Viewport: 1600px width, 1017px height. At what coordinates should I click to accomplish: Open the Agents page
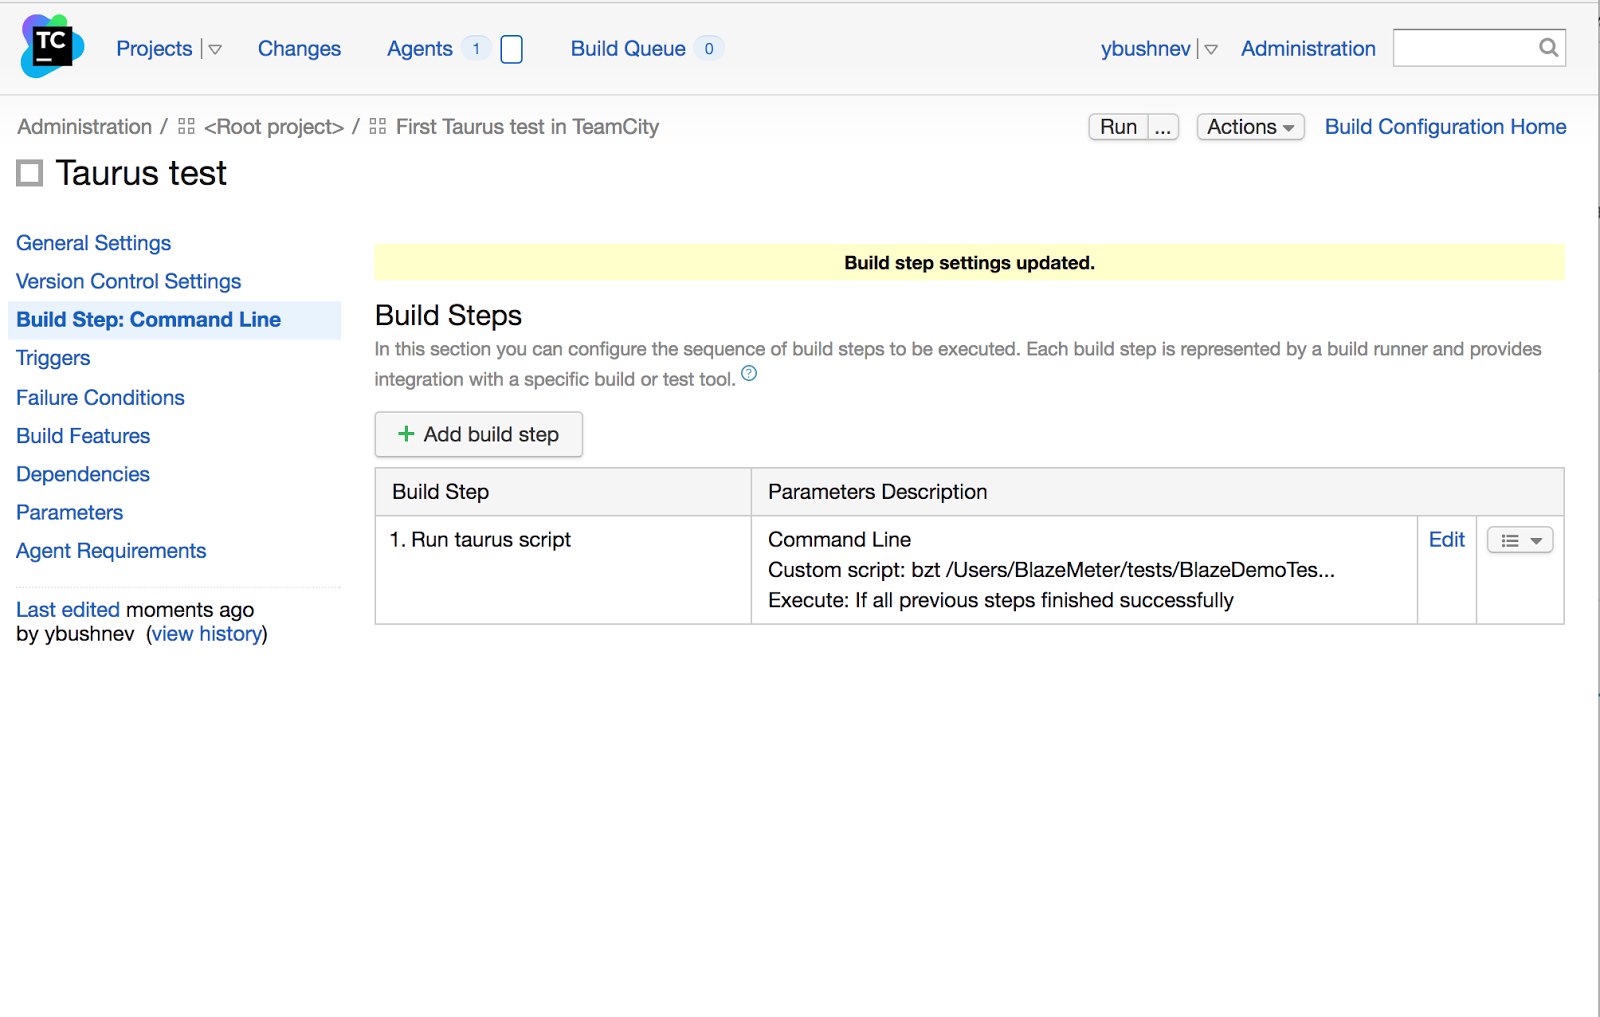(420, 48)
